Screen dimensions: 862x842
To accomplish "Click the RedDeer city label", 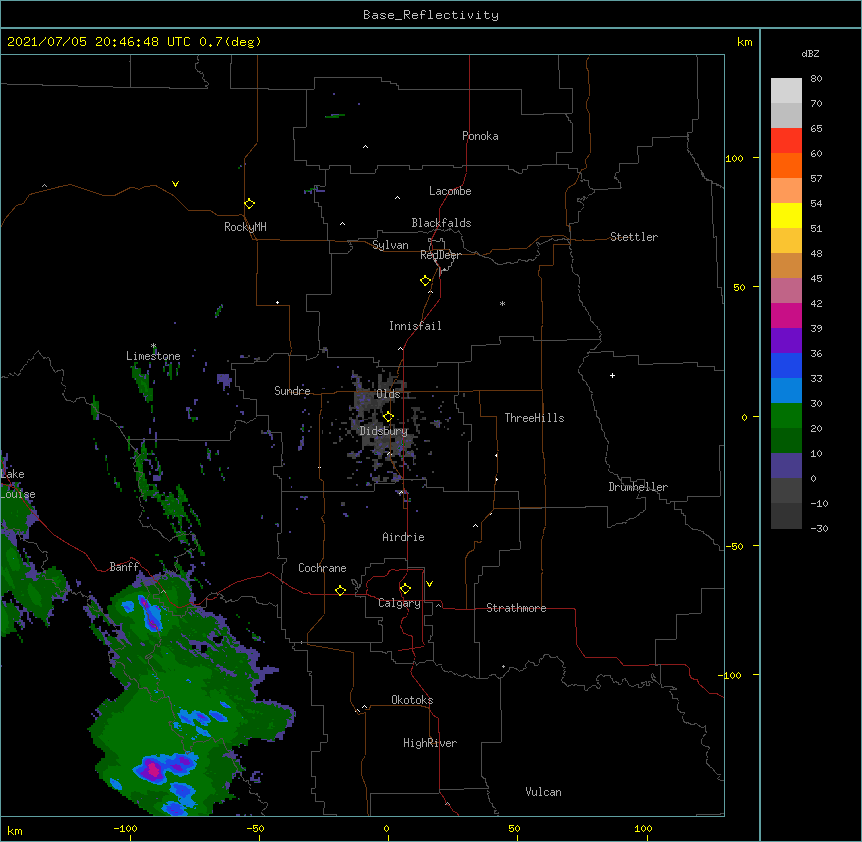I will (x=440, y=255).
